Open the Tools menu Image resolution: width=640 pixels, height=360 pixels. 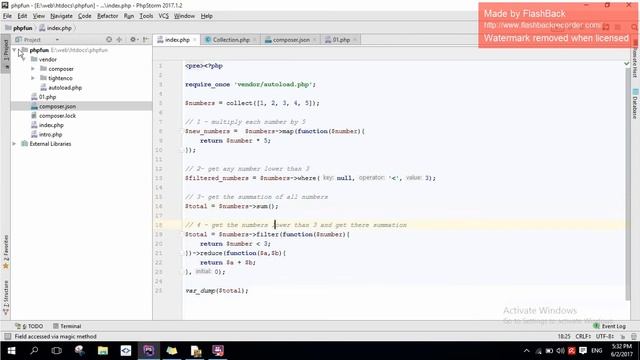146,16
